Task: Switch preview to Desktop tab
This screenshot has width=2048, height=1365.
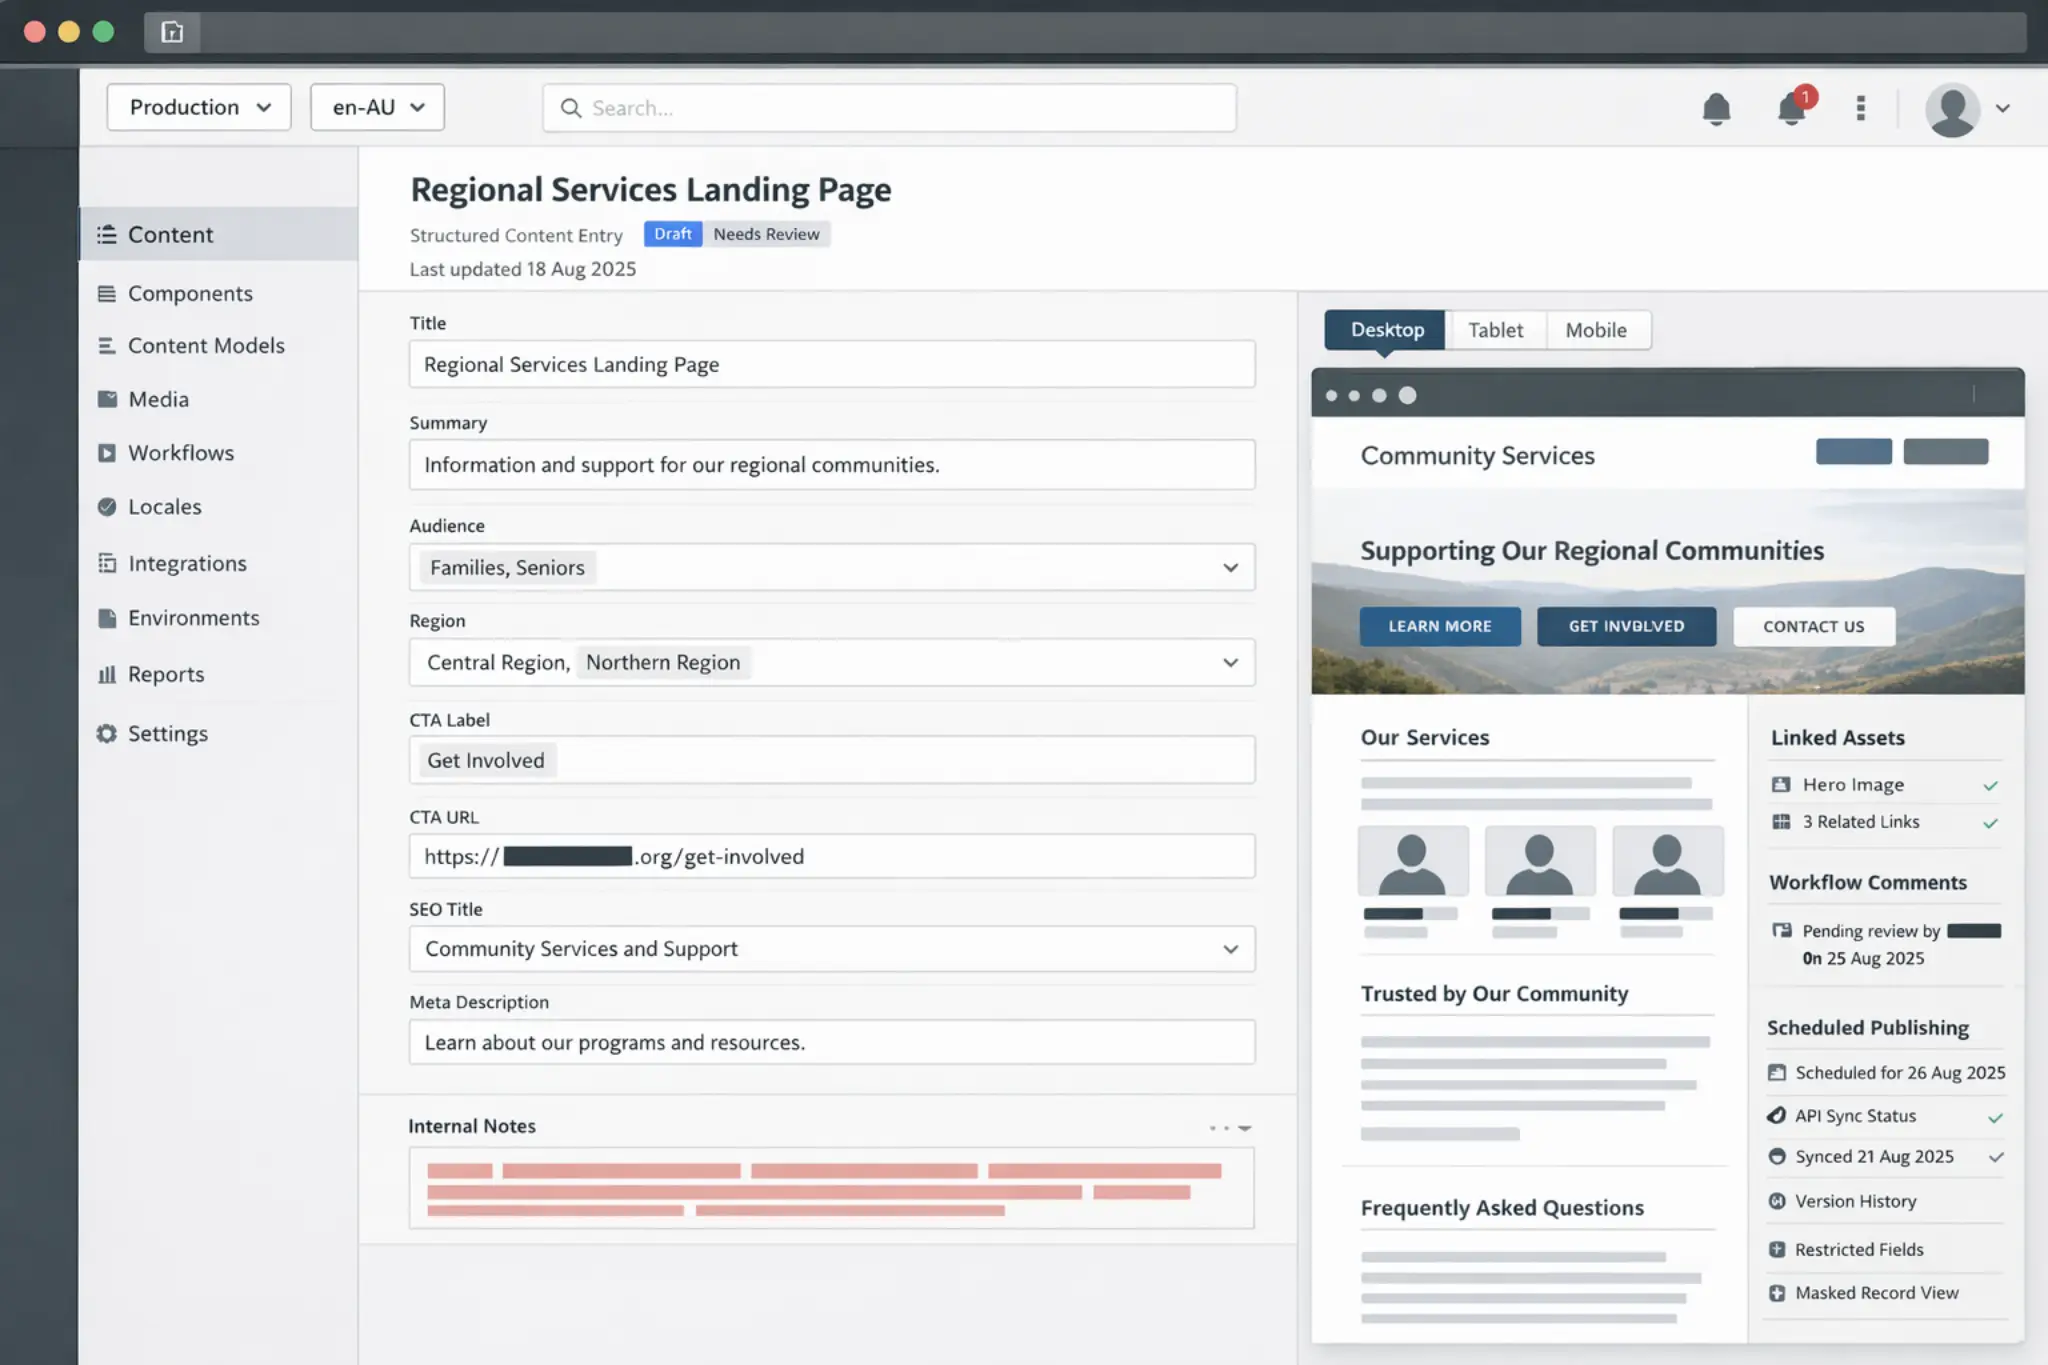Action: [1386, 330]
